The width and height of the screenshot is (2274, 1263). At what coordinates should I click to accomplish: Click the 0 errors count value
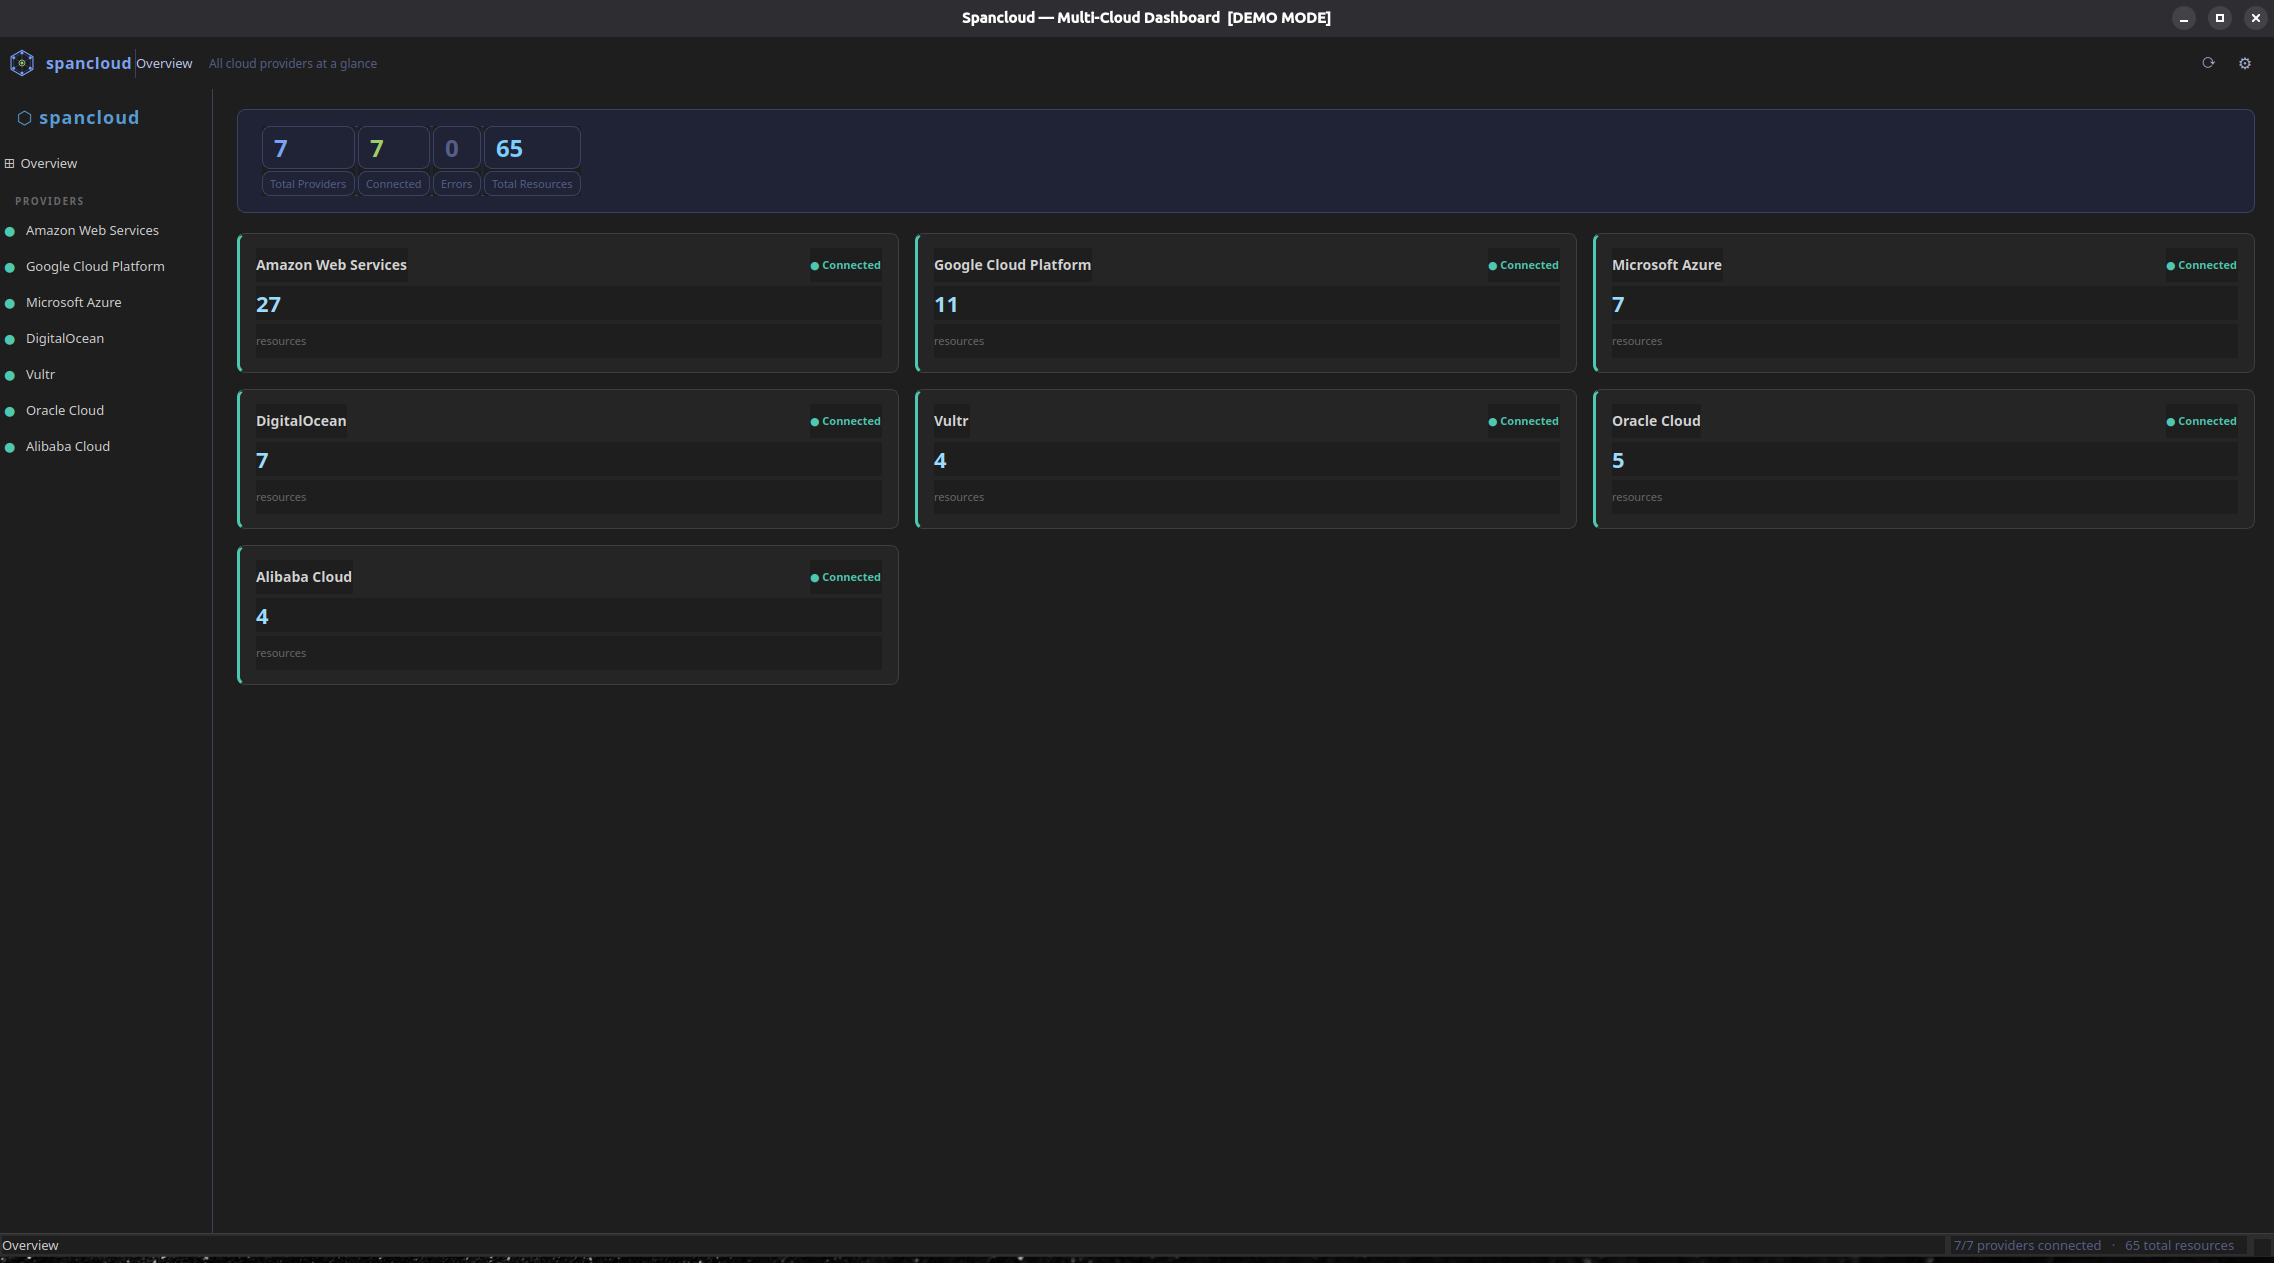(x=452, y=149)
